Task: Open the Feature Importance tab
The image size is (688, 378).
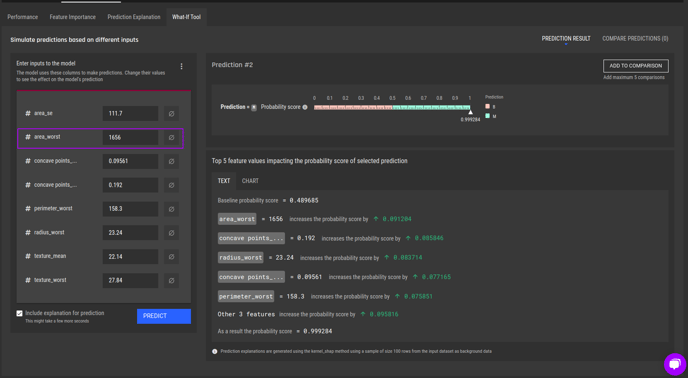Action: click(72, 17)
